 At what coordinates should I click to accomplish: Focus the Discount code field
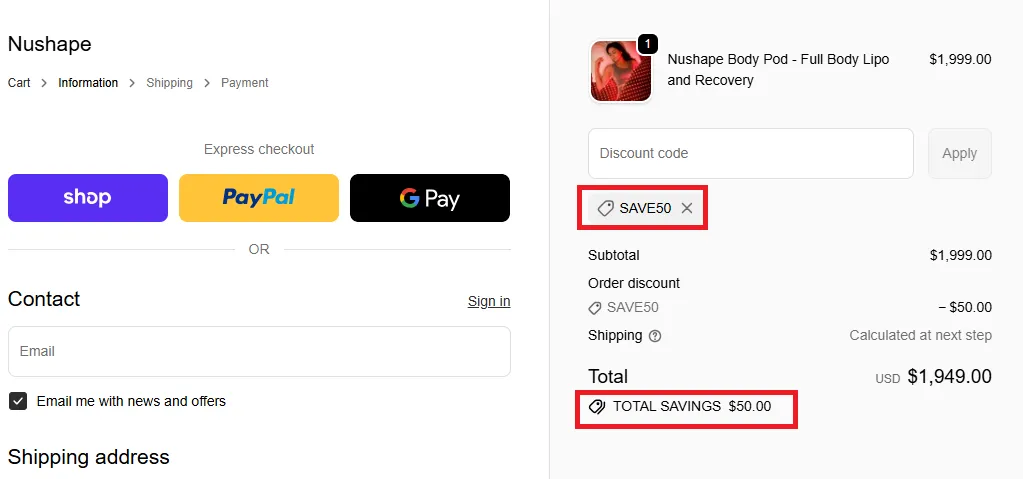(750, 153)
